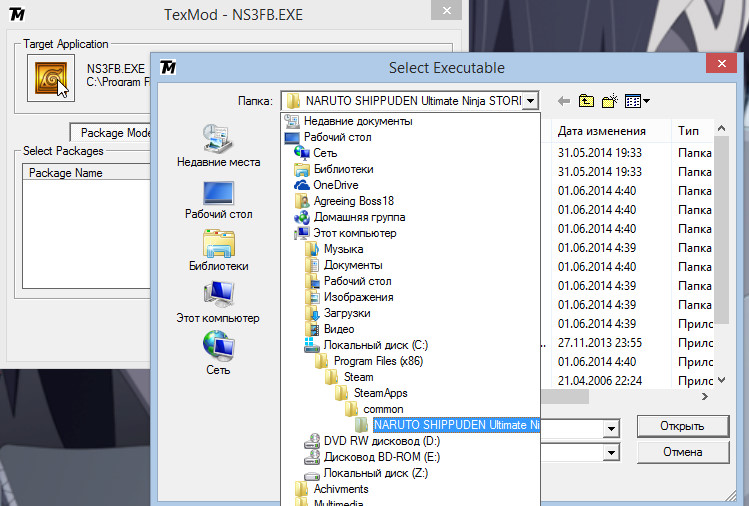Switch to Package Mode tab in TexMod
The image size is (749, 506).
click(x=110, y=132)
